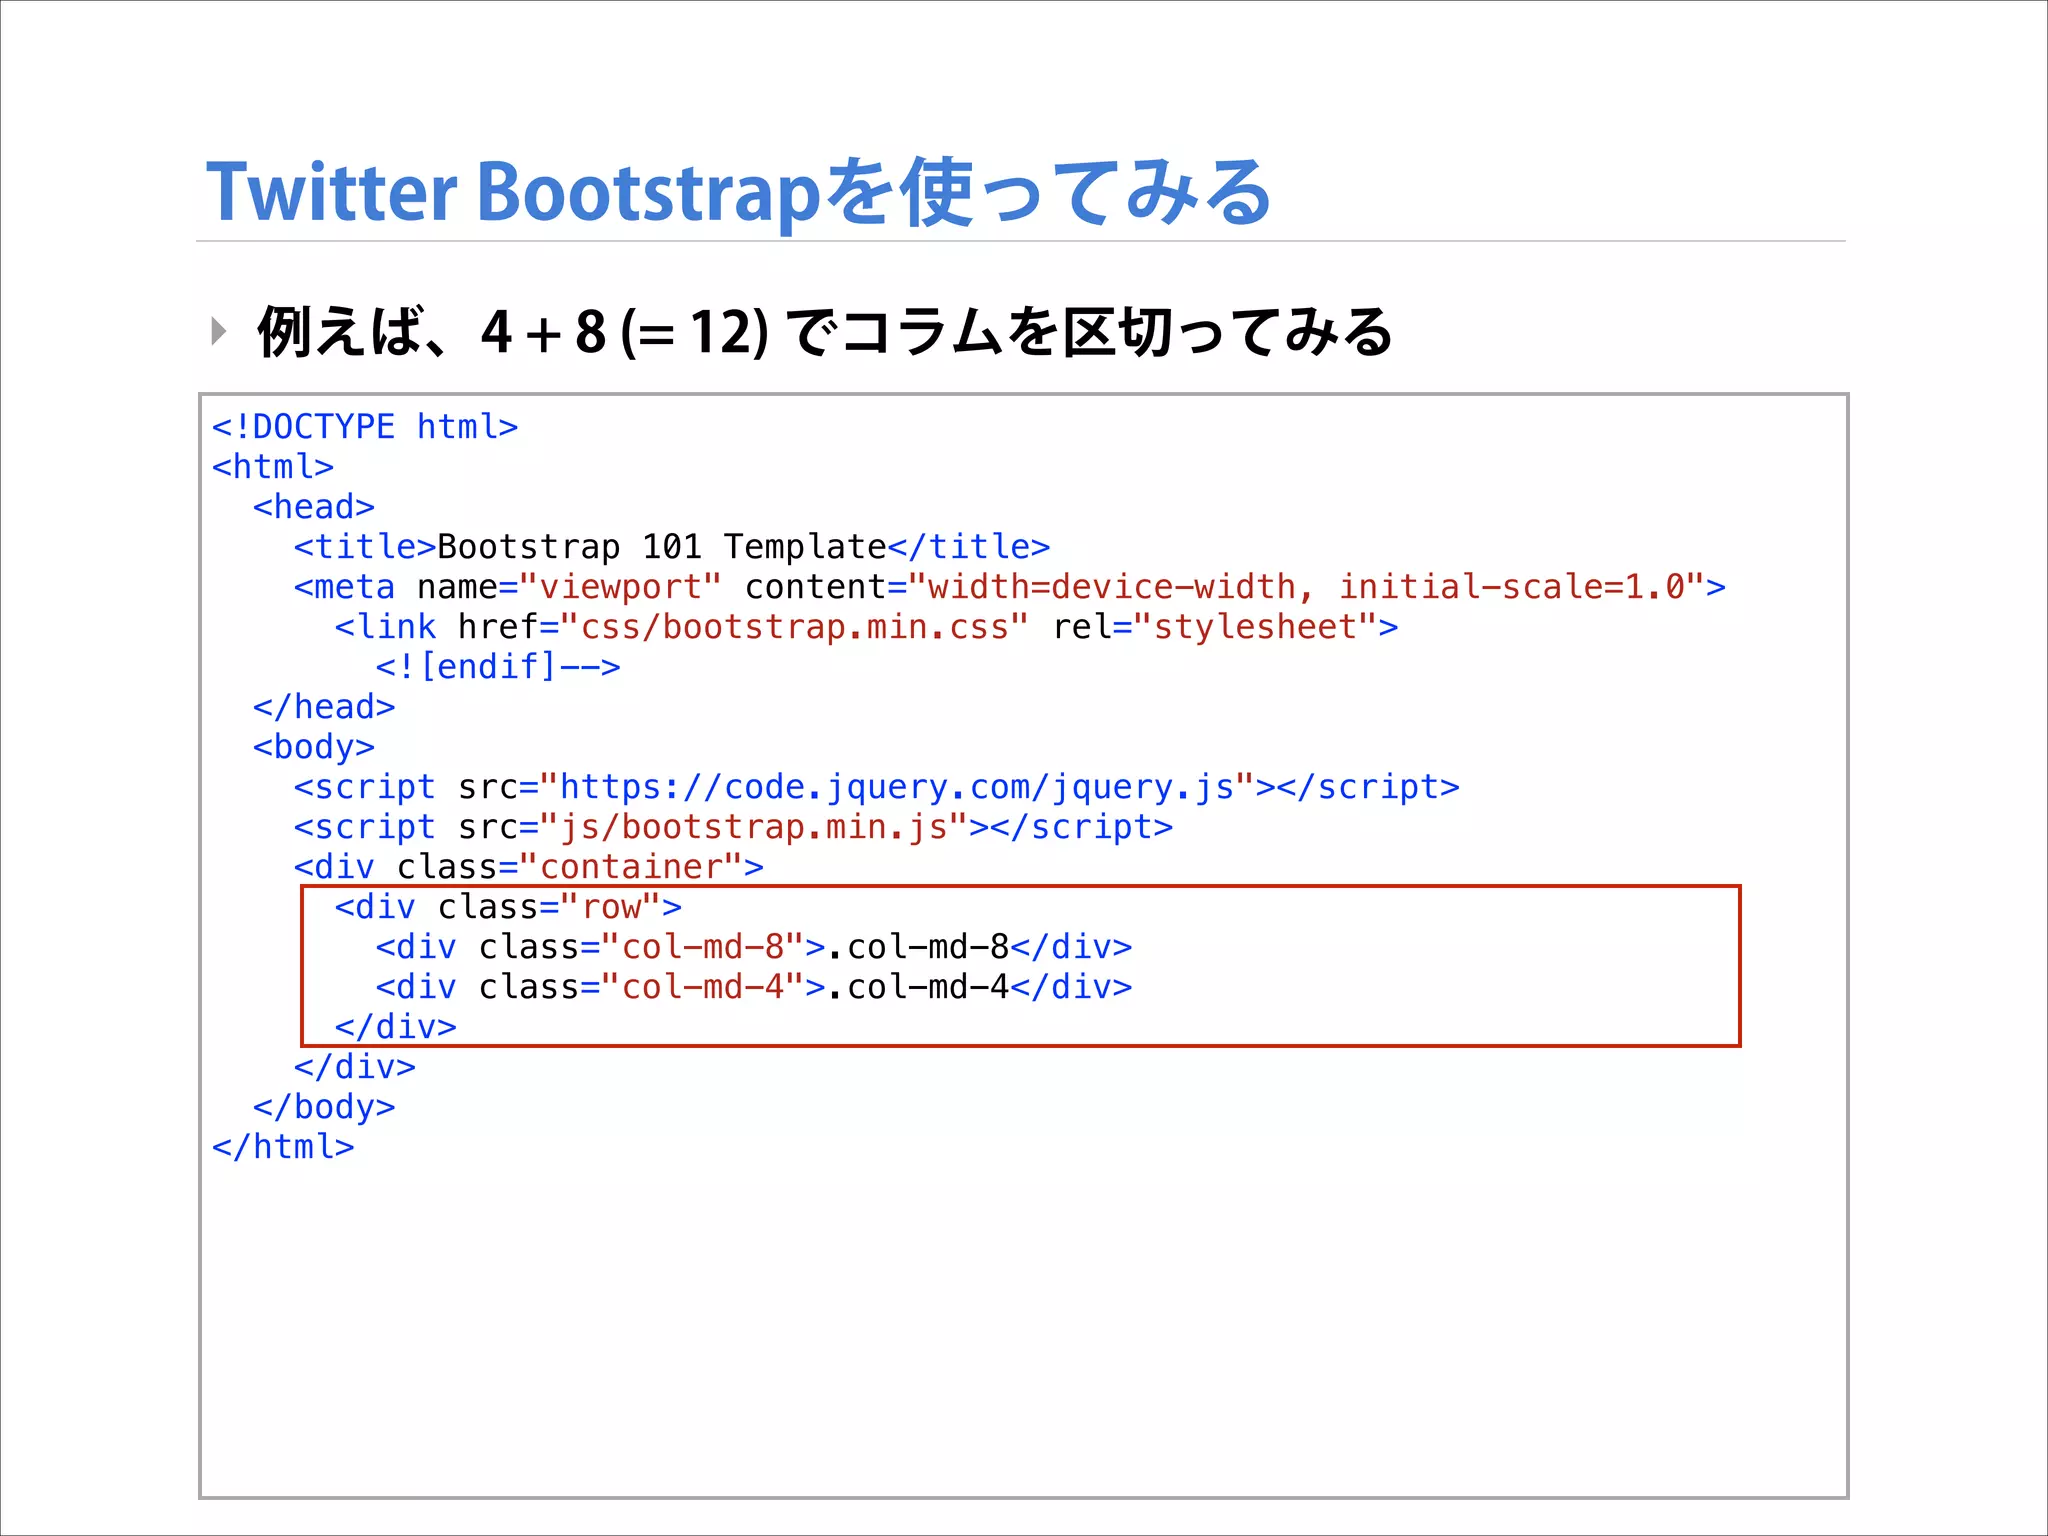Screen dimensions: 2048x1536
Task: Click the bullet text '例えば、4 + 8 (= 12) でコラムを区切ってみる'
Action: [x=825, y=332]
